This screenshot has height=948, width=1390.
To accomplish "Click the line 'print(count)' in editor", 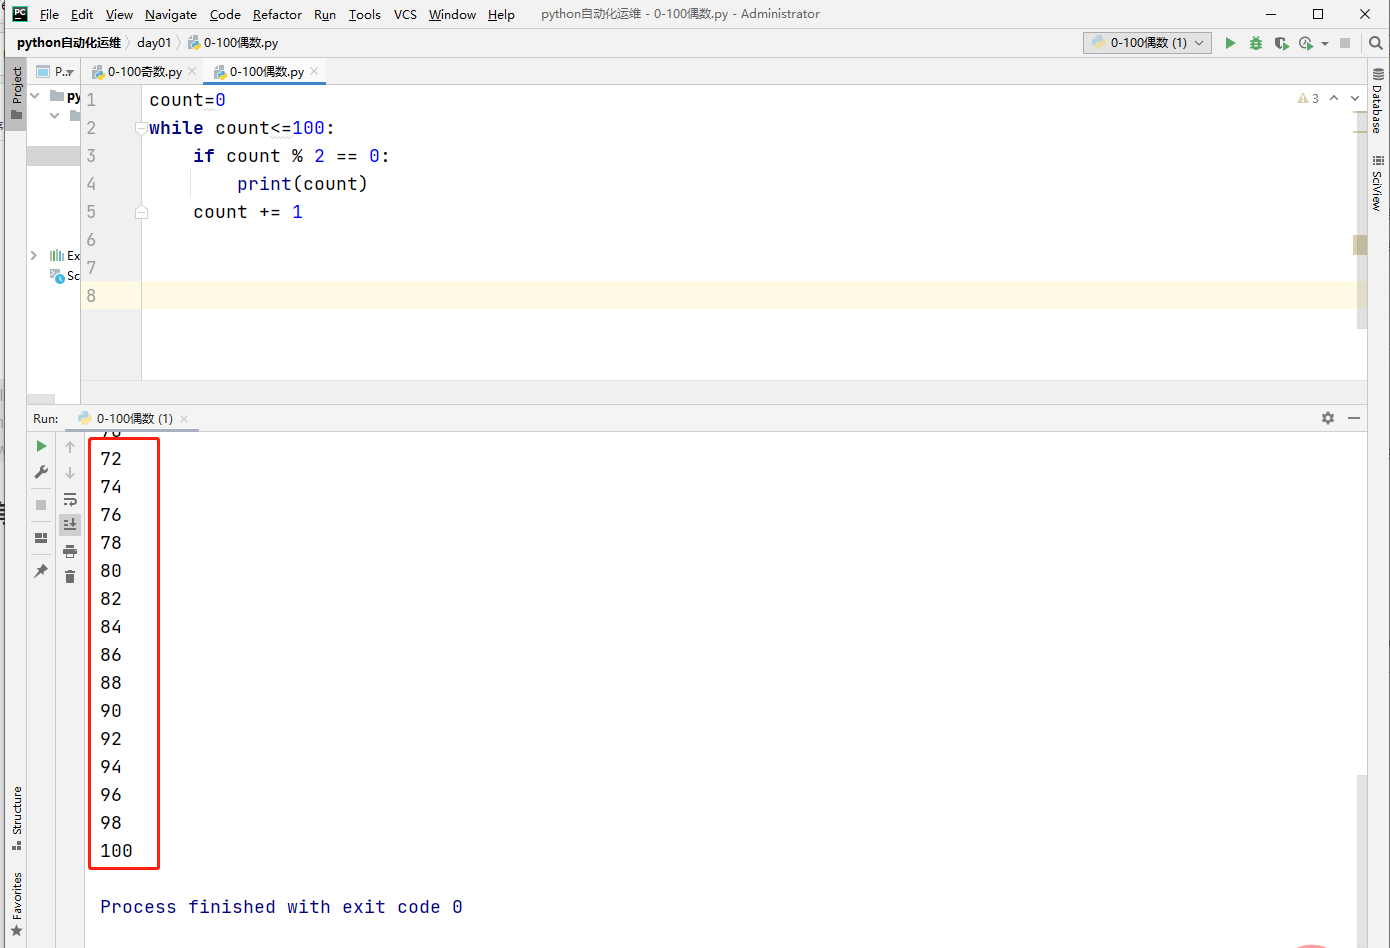I will (302, 184).
